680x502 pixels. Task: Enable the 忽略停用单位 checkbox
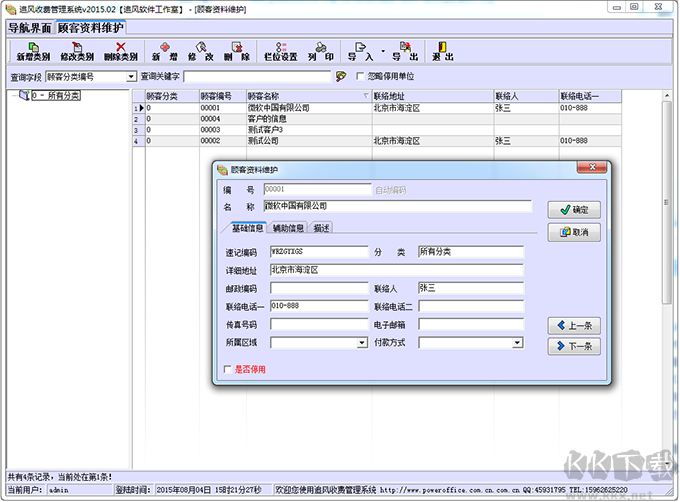(x=361, y=76)
